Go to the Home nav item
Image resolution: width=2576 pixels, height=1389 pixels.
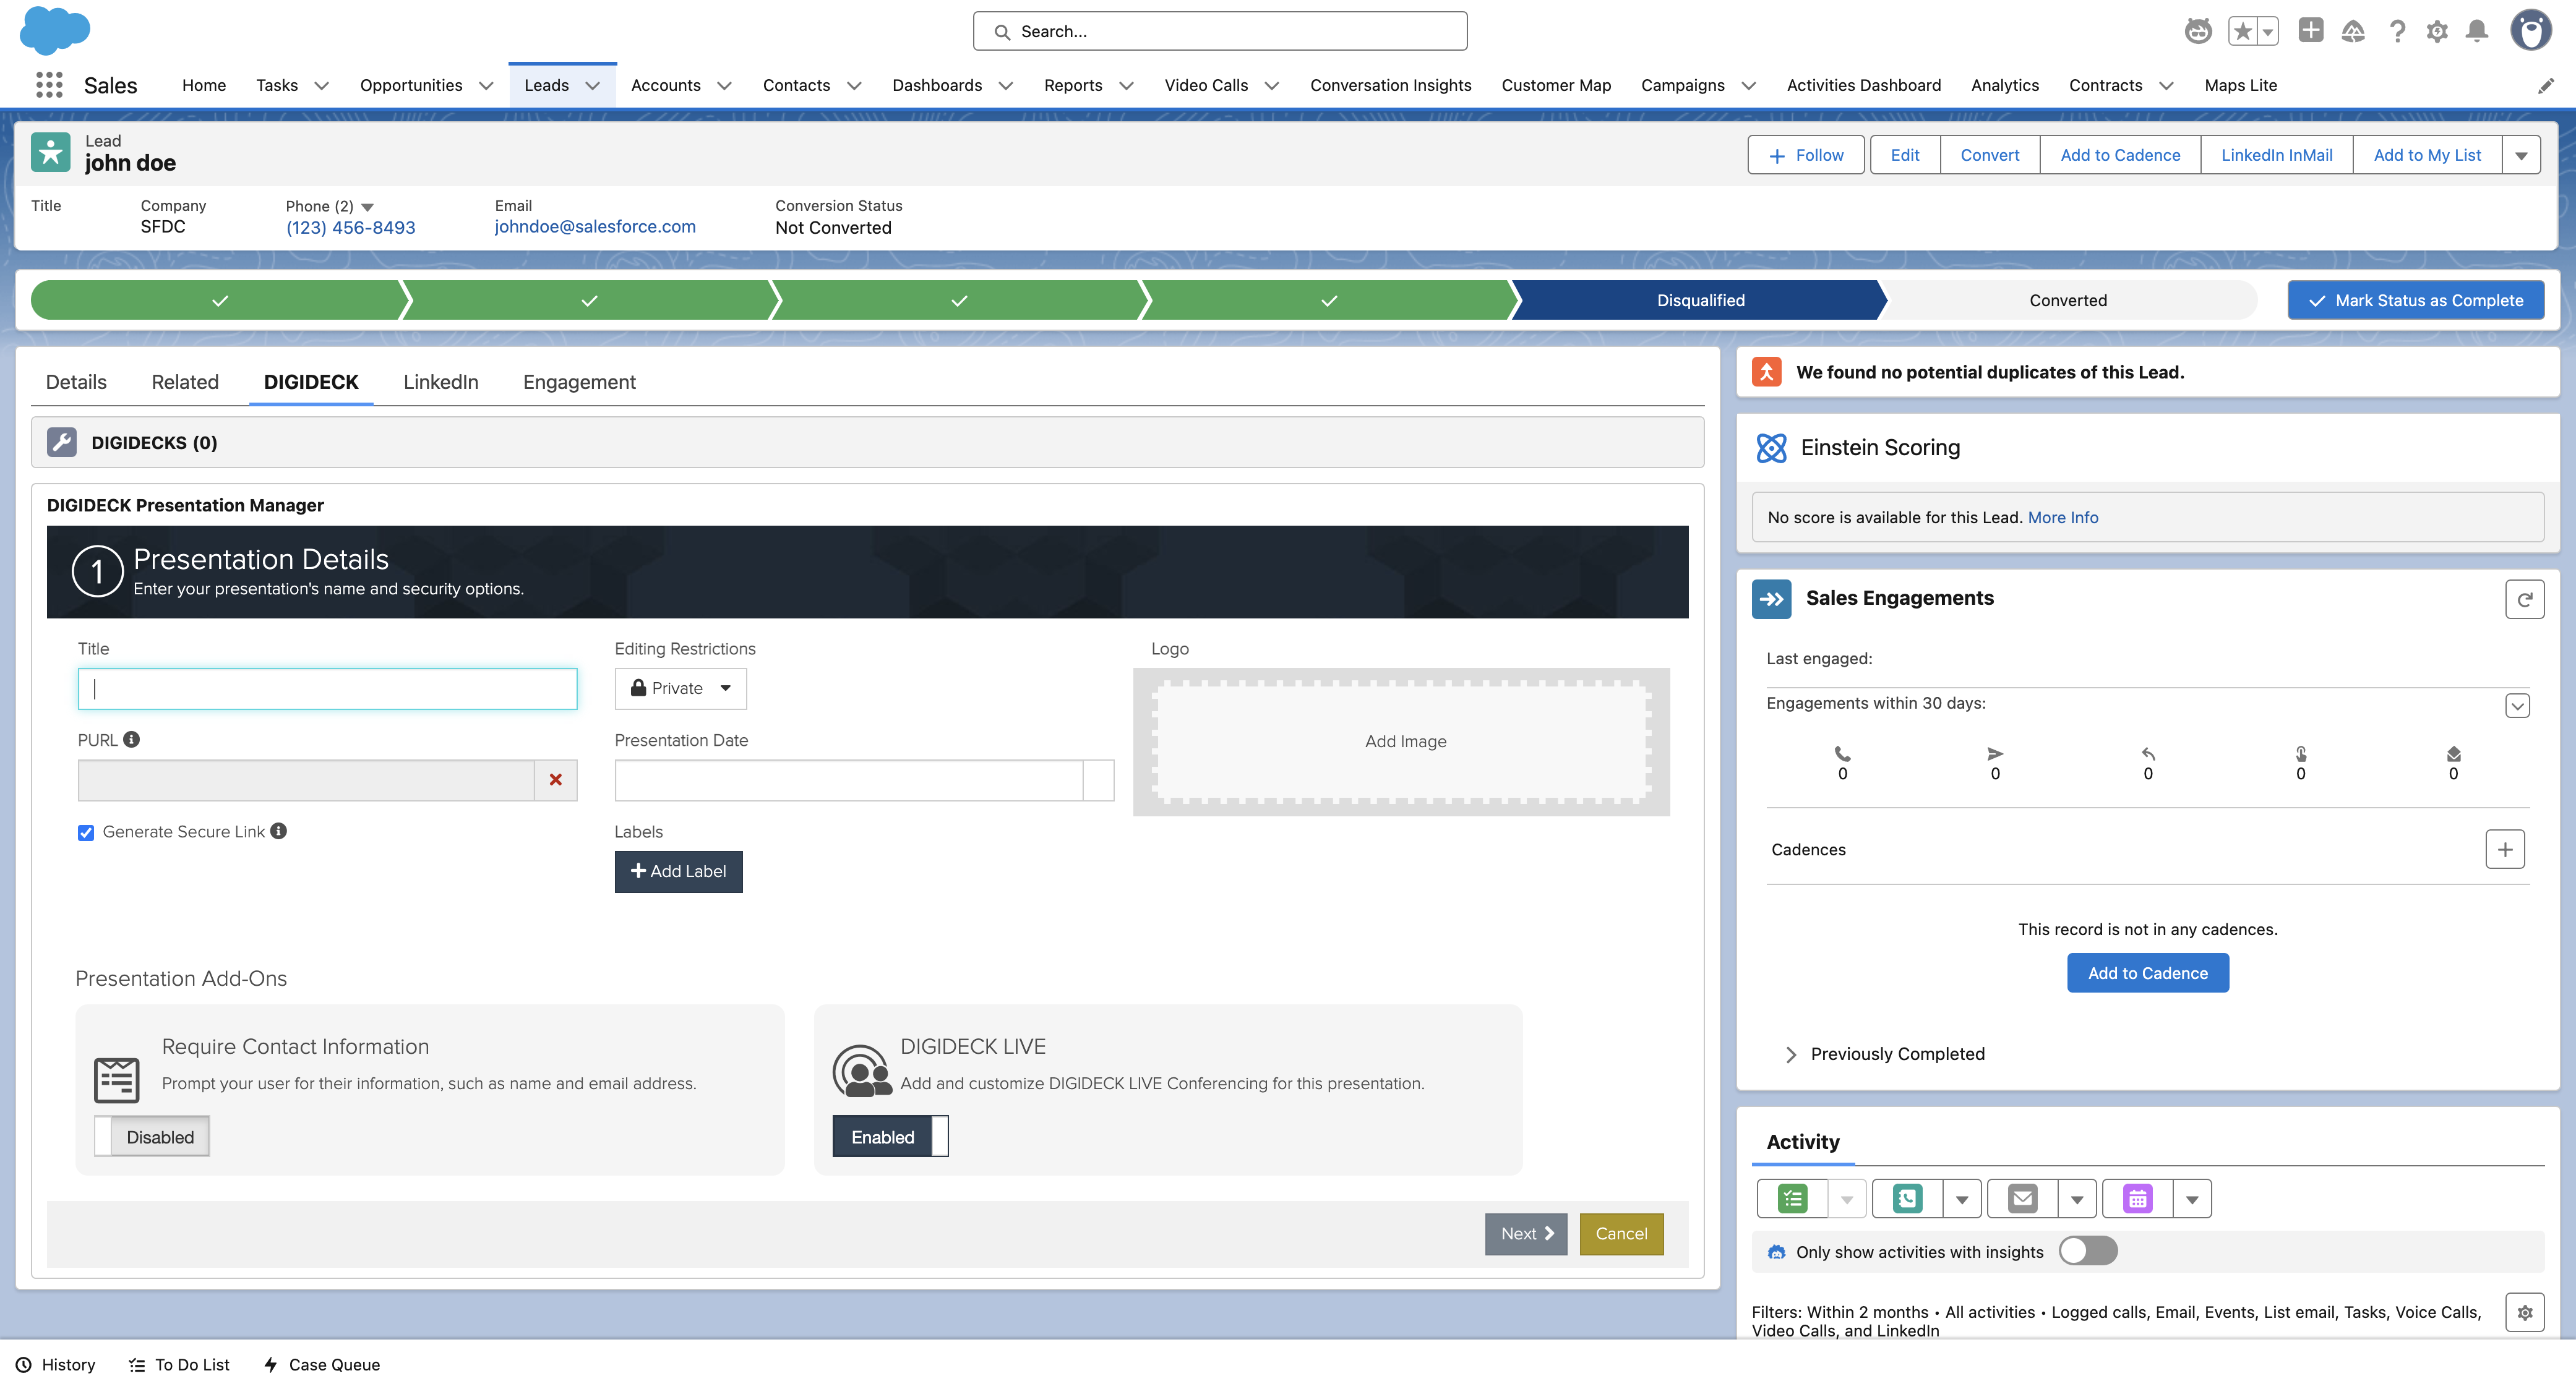[204, 85]
